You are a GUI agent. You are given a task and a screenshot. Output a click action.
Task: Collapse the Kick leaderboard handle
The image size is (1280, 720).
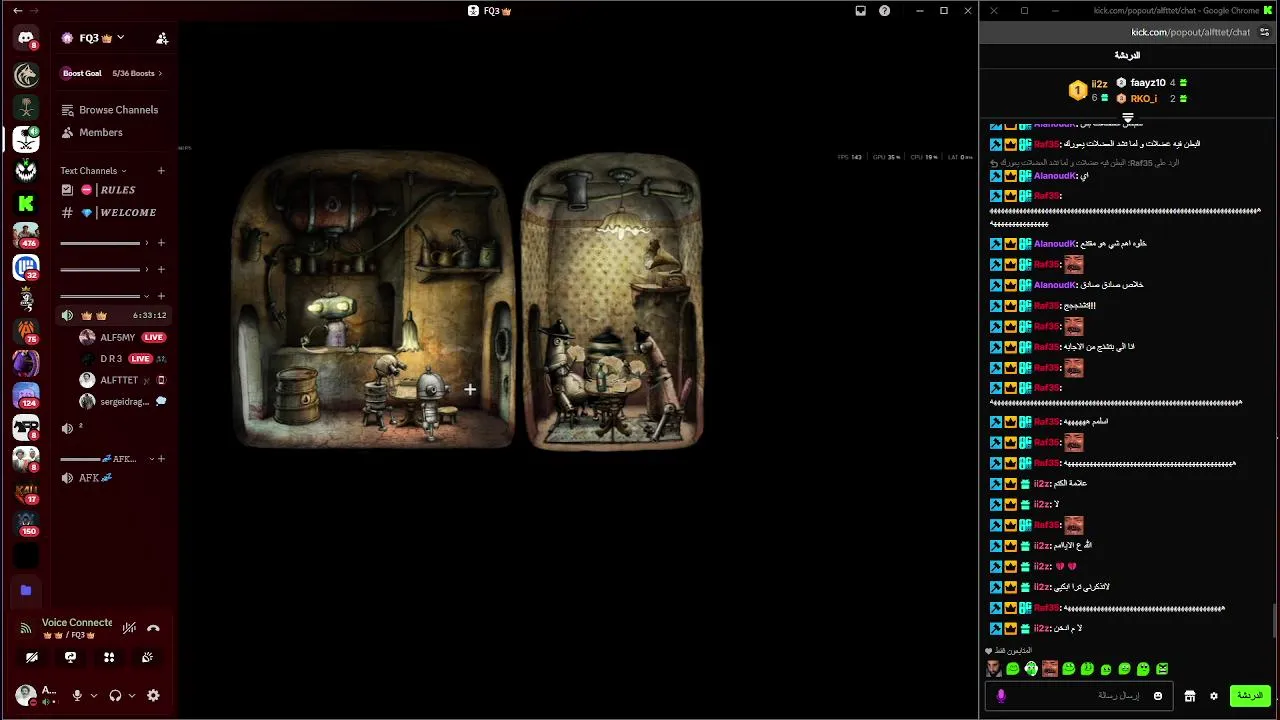coord(1128,118)
